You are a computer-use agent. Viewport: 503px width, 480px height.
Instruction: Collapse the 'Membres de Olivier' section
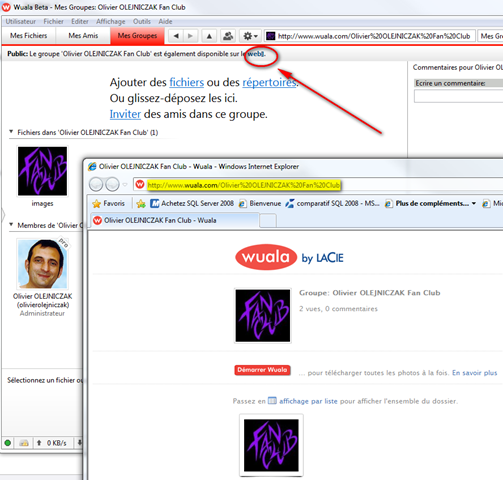[x=11, y=225]
